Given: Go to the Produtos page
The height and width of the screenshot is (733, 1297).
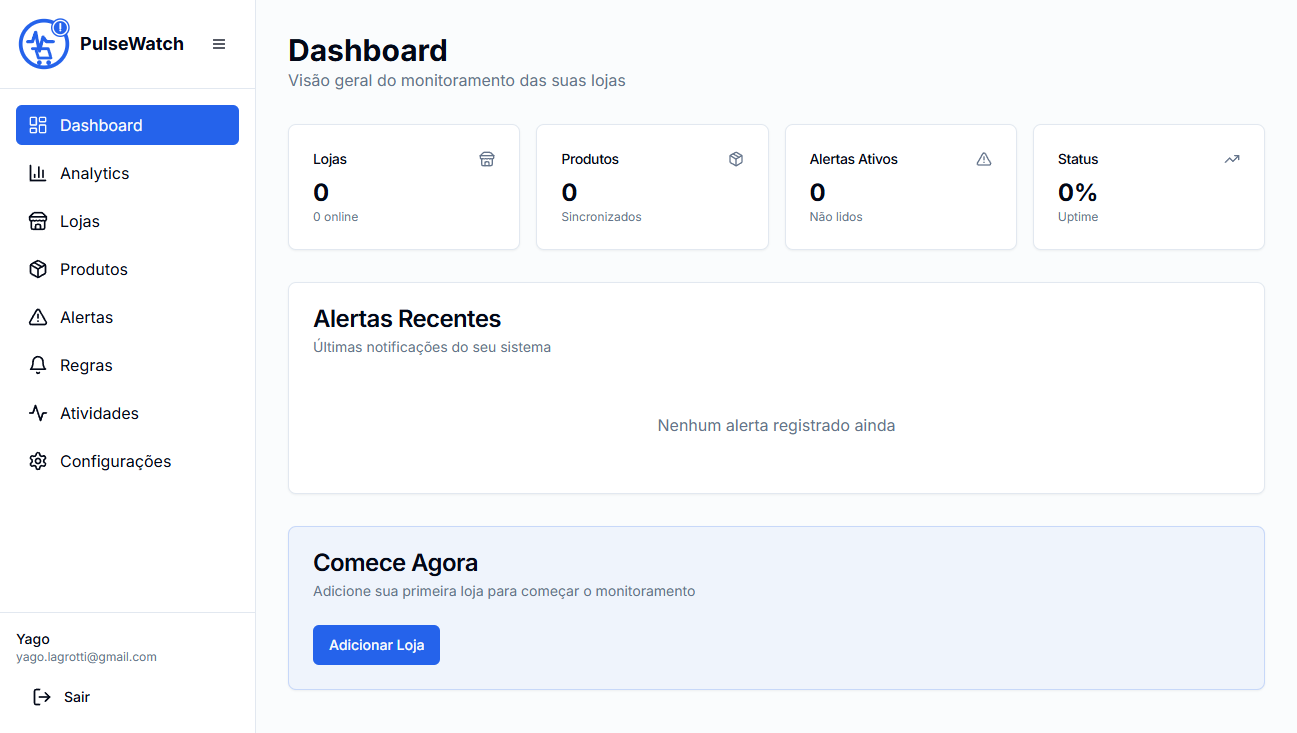Looking at the screenshot, I should point(94,269).
